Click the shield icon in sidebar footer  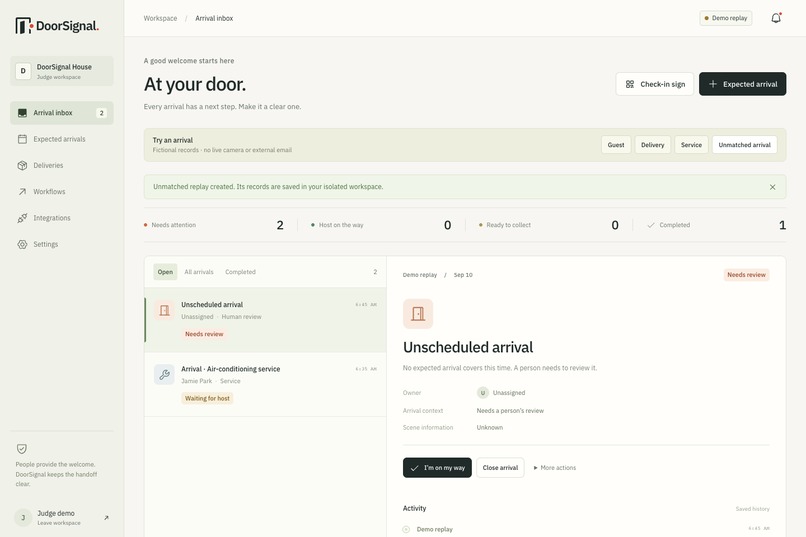coord(22,449)
